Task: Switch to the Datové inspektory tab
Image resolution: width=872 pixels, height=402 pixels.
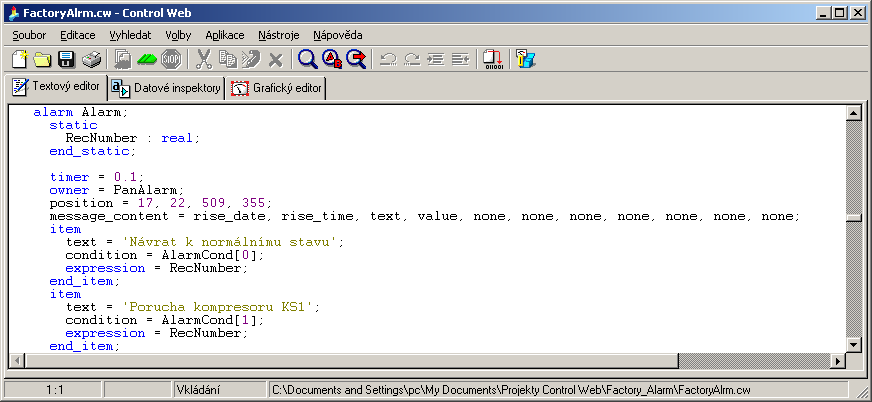Action: coord(166,88)
